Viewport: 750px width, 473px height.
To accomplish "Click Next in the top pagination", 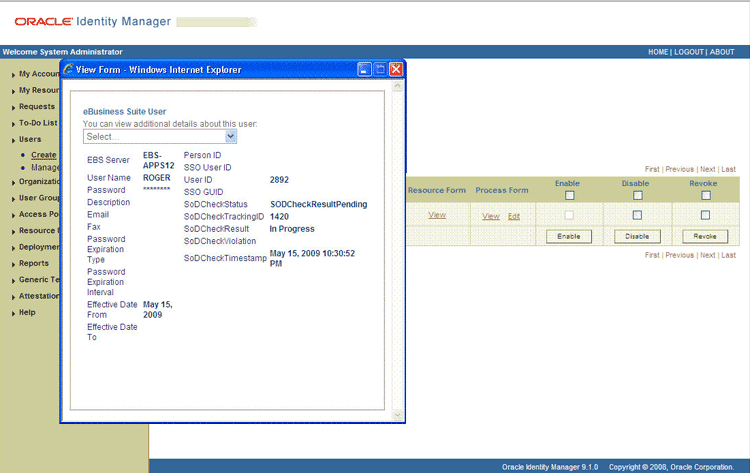I will click(x=707, y=169).
